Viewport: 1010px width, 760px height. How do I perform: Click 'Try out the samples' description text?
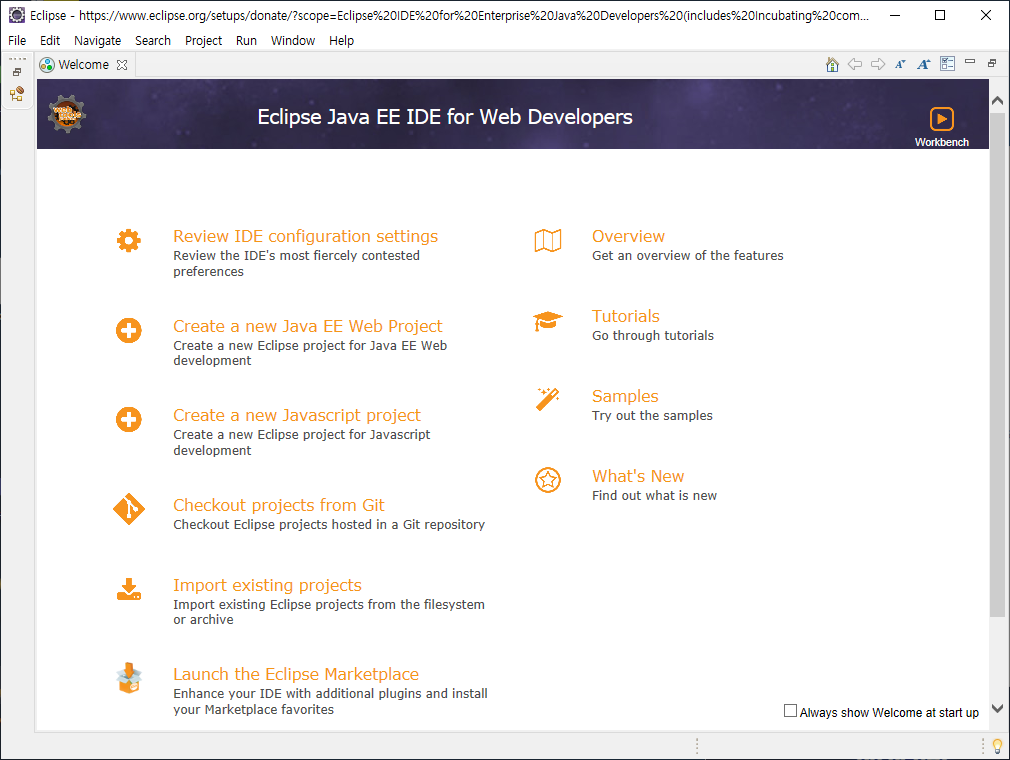[x=652, y=415]
